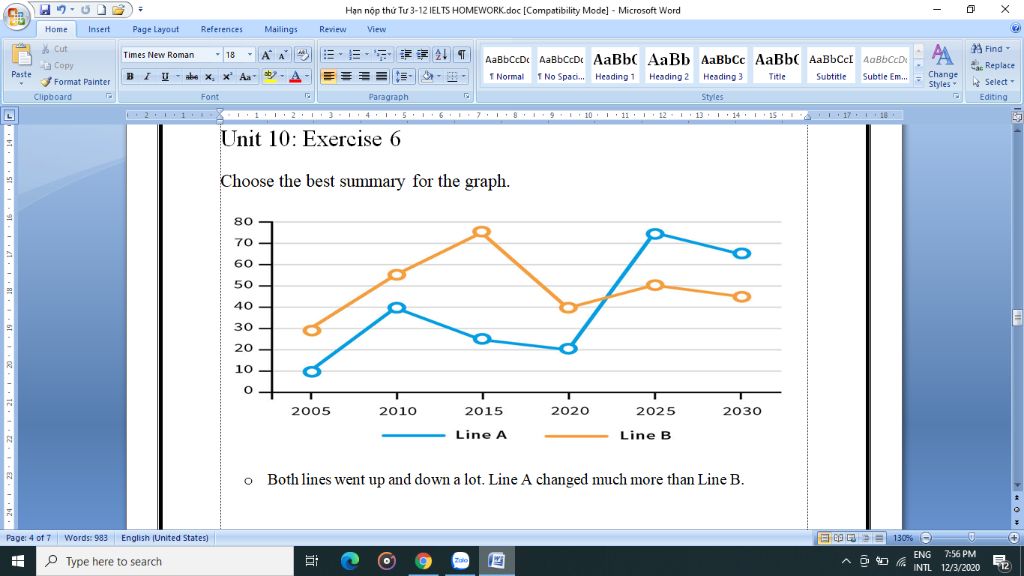The width and height of the screenshot is (1024, 576).
Task: Click the 130% zoom level button
Action: click(x=903, y=537)
